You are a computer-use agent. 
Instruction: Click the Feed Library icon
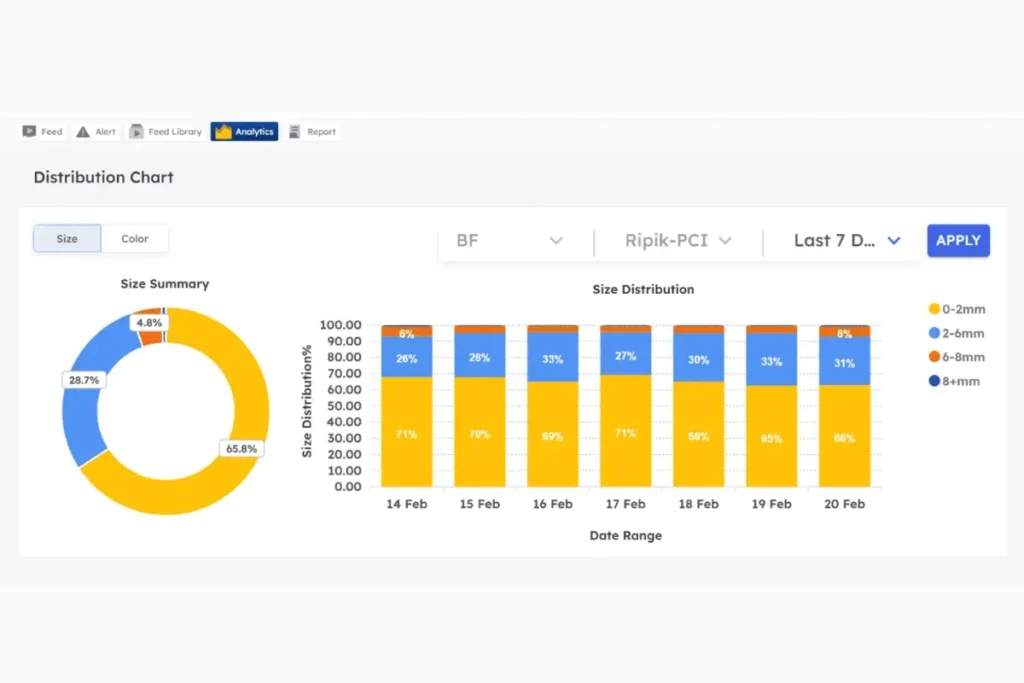pyautogui.click(x=137, y=132)
